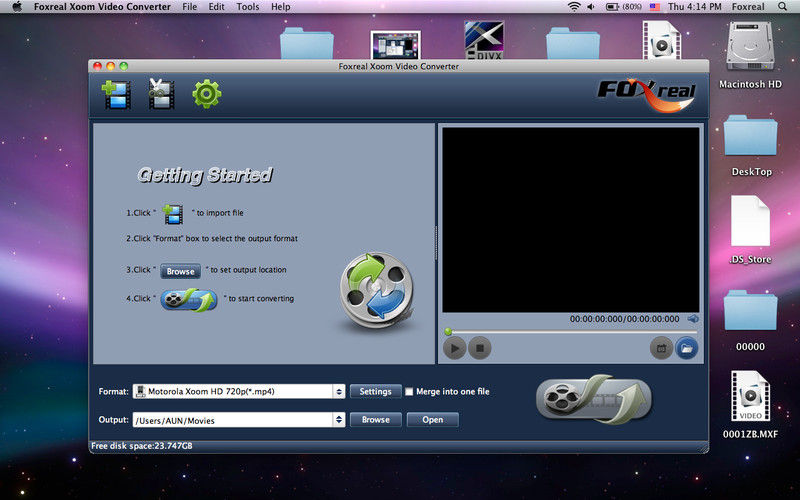Open the Format dropdown list

[239, 391]
